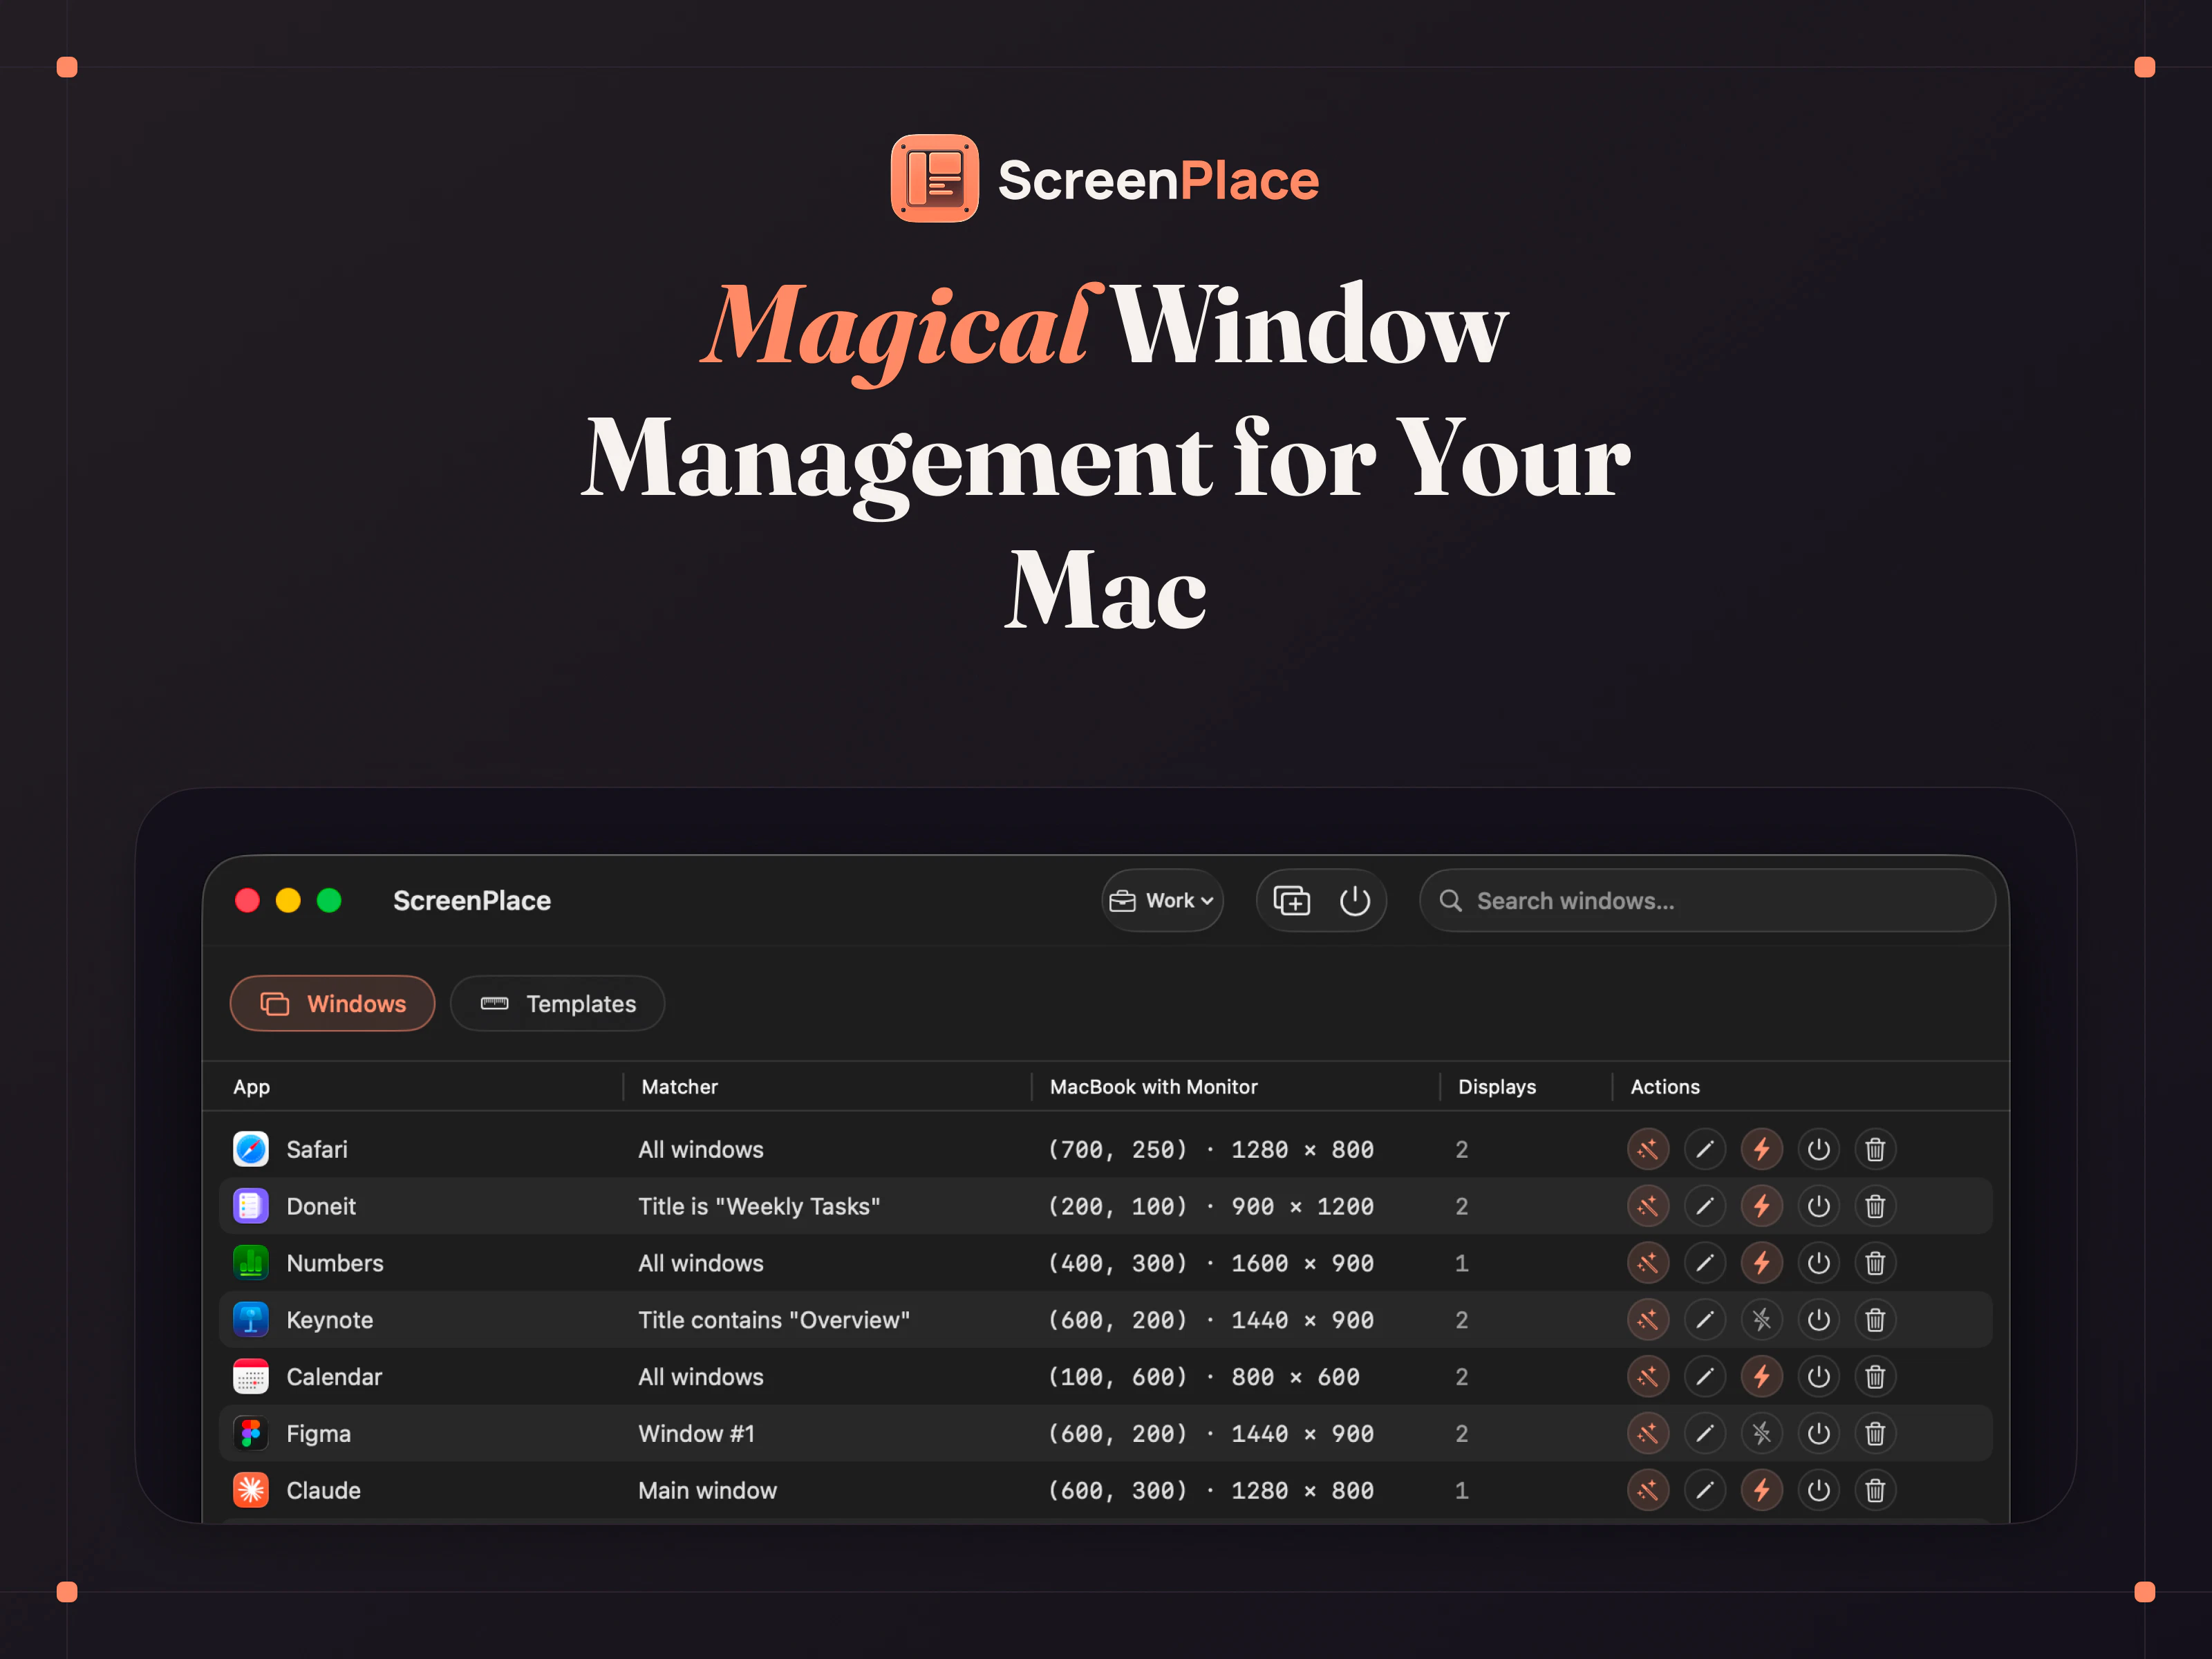The height and width of the screenshot is (1659, 2212).
Task: Toggle the power button in Calendar row
Action: pos(1819,1377)
